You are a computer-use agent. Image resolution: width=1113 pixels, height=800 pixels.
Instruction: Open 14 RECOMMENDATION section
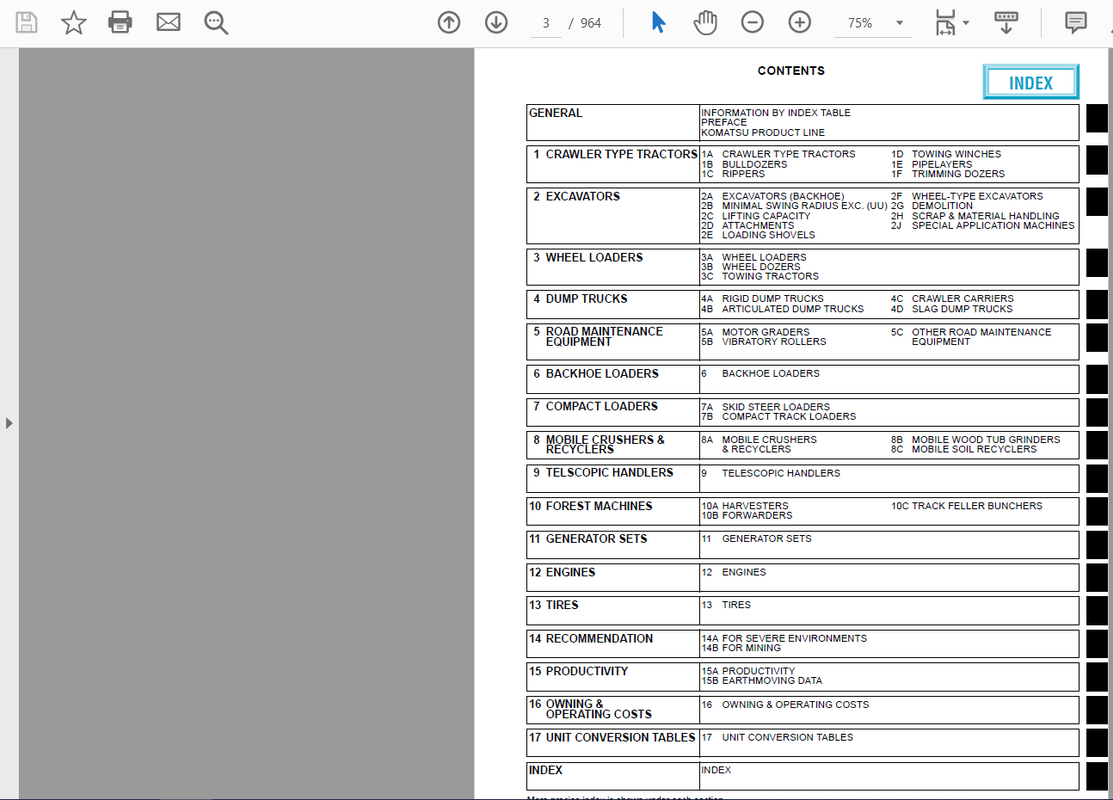click(x=591, y=639)
